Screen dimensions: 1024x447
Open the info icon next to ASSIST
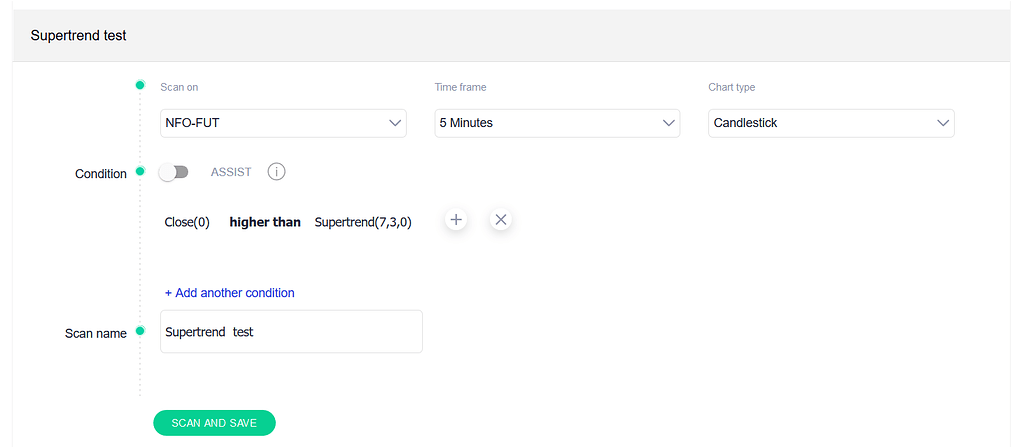(277, 172)
